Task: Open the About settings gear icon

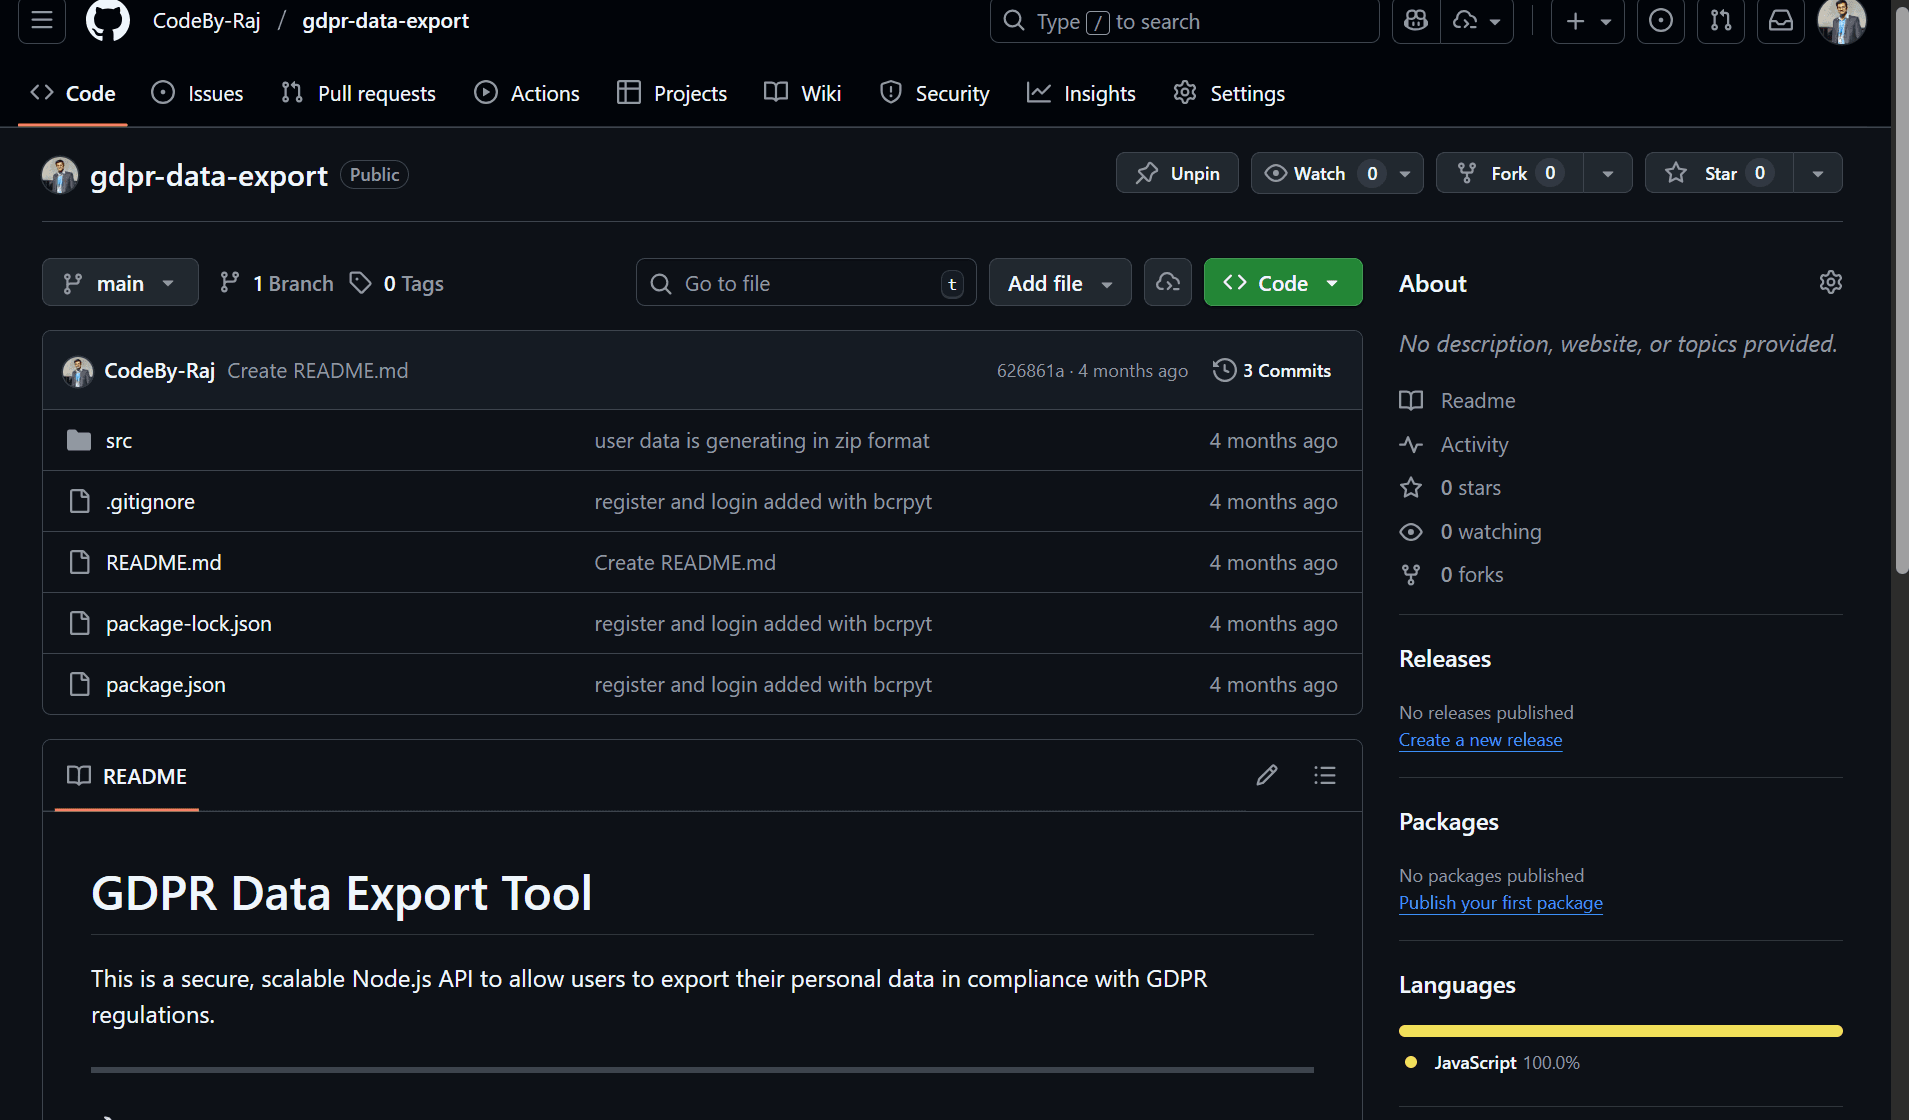Action: coord(1832,282)
